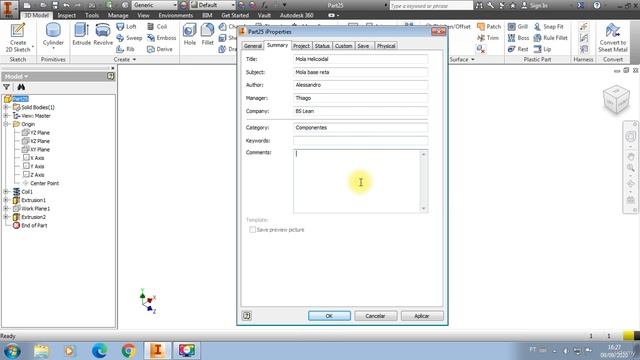The image size is (640, 360).
Task: Expand the Extrusion2 feature node
Action: click(x=6, y=217)
